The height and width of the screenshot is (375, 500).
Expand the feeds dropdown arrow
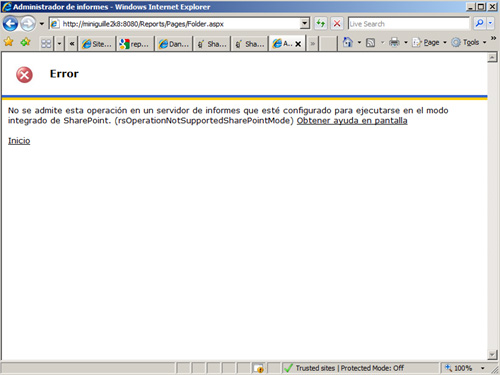[x=382, y=42]
